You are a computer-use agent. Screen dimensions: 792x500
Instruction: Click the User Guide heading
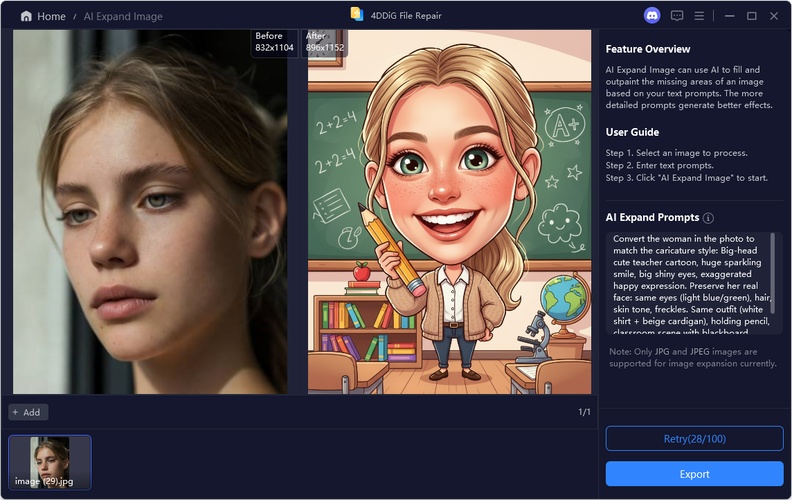click(x=632, y=132)
